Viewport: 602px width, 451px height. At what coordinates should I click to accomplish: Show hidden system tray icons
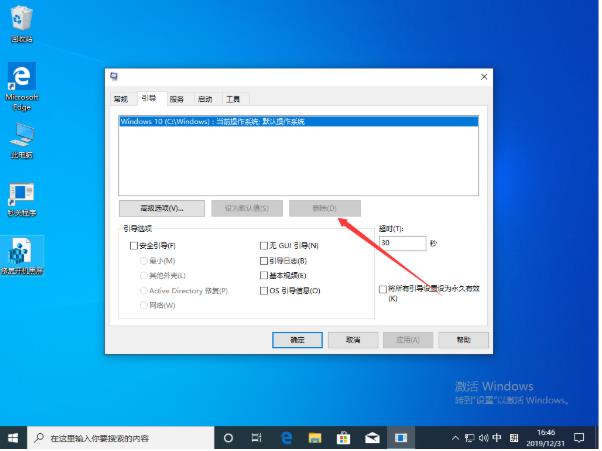pos(455,438)
